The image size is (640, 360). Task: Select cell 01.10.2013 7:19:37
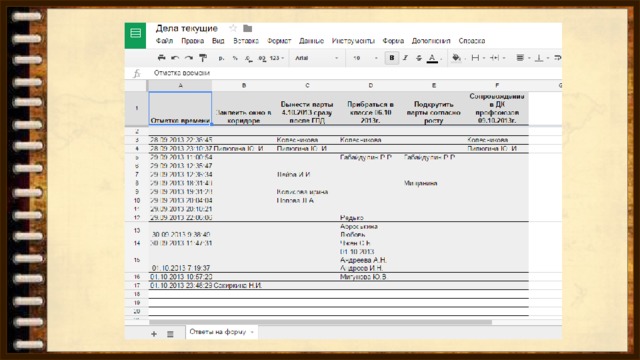point(180,260)
